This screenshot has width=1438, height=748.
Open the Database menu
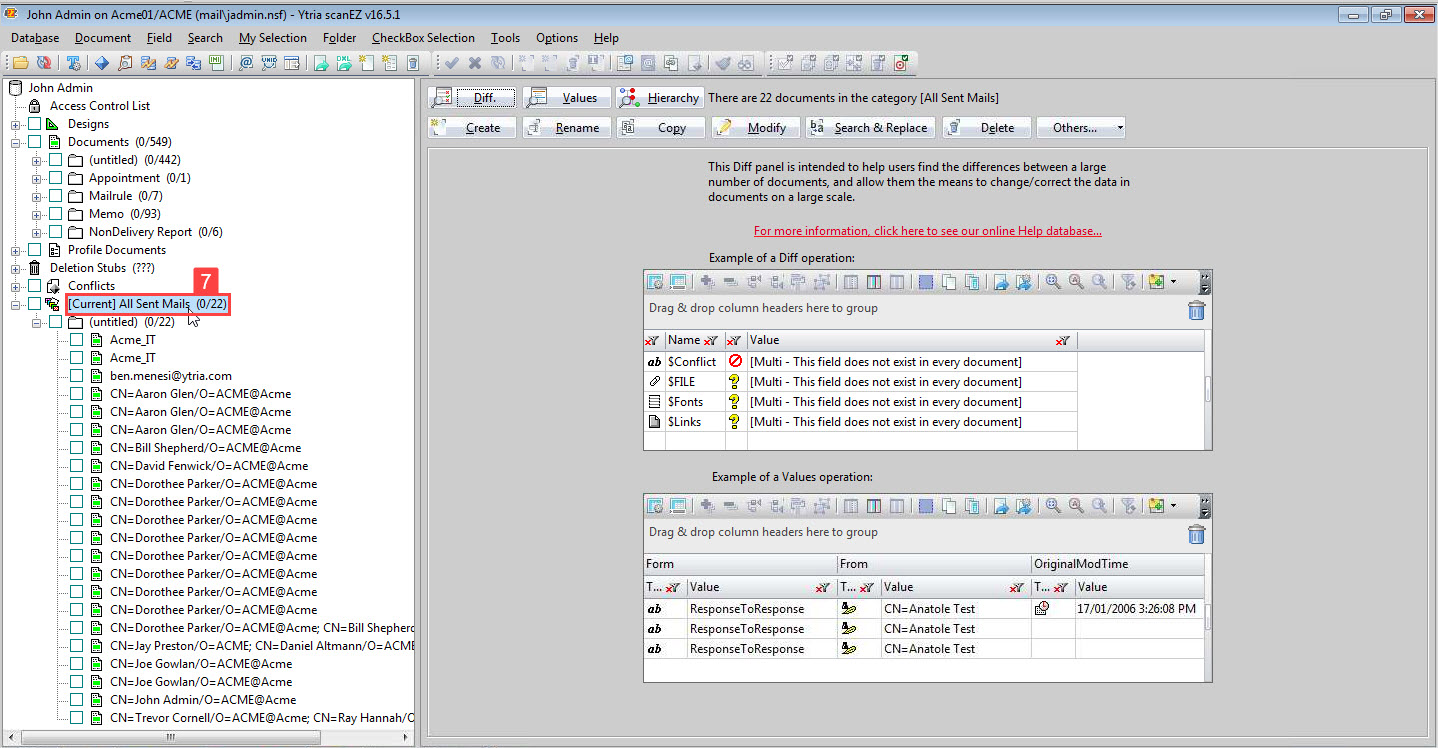[35, 38]
